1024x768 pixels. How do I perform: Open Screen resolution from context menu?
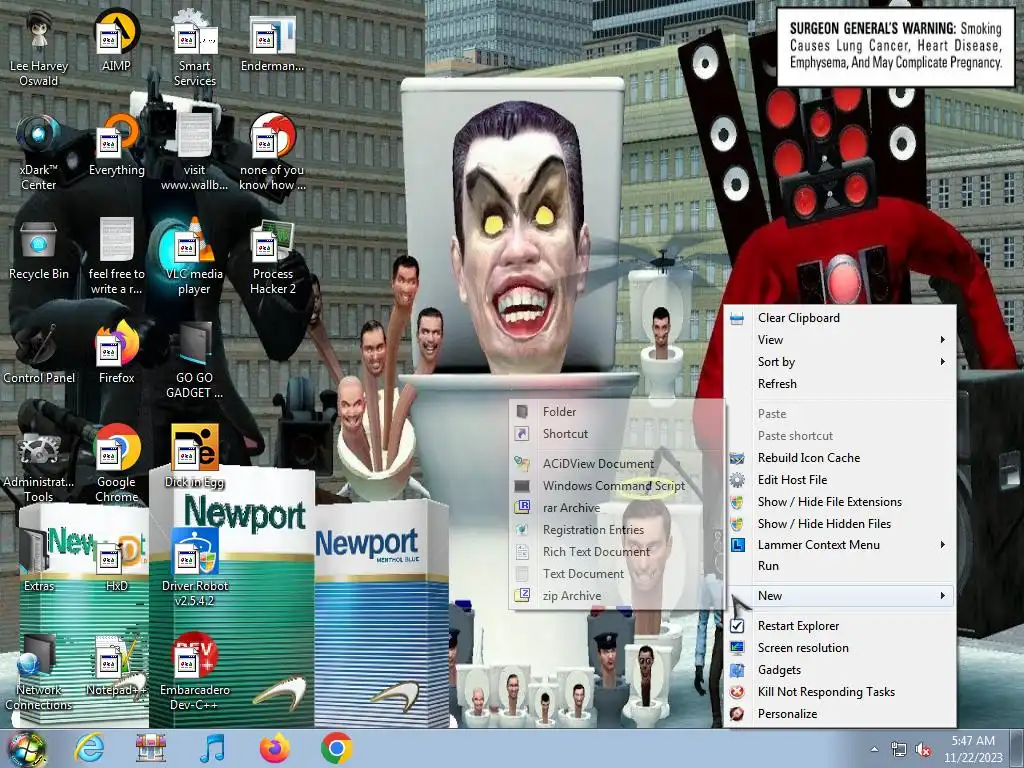tap(839, 648)
